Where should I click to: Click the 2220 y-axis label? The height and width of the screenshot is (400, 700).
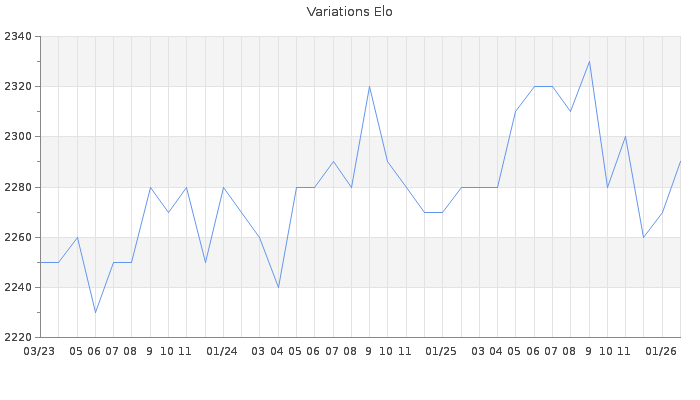(17, 337)
